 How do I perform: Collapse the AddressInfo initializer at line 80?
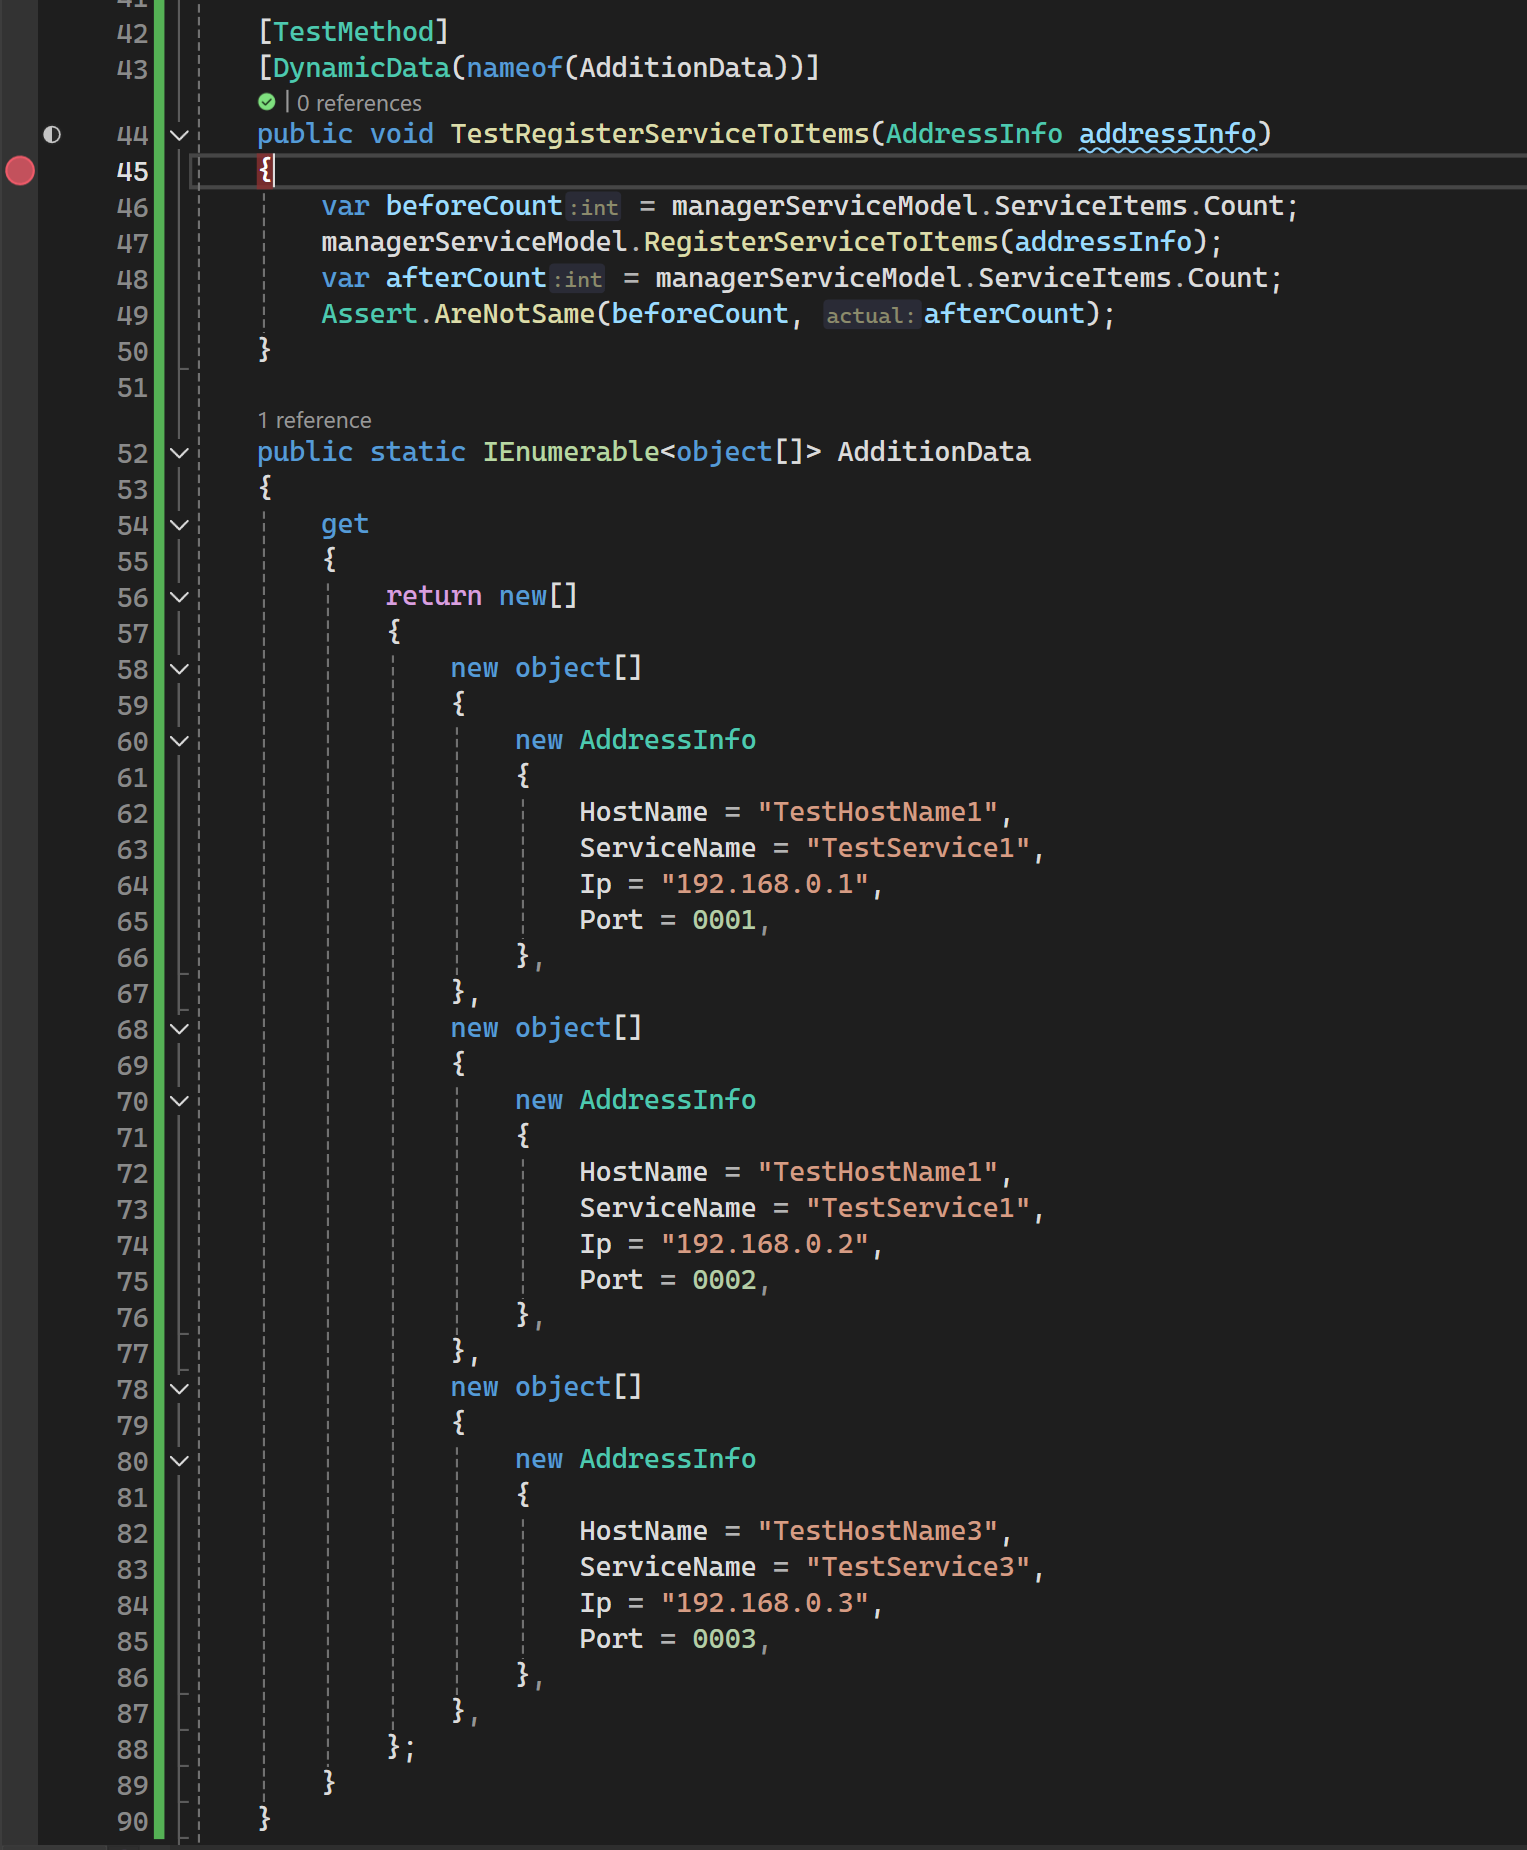click(179, 1461)
